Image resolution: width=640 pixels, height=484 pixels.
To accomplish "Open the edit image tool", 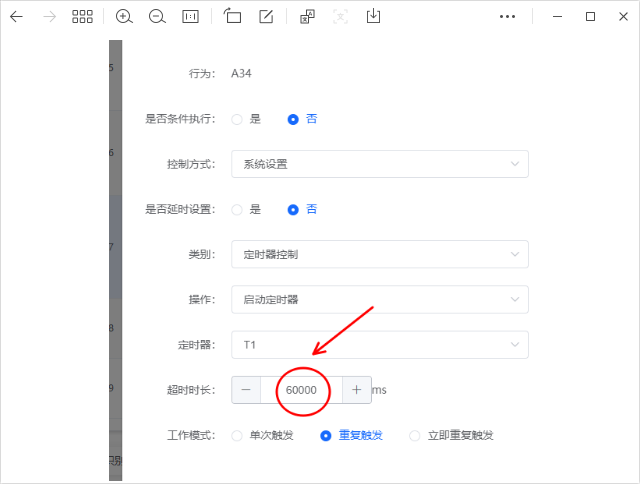I will [x=266, y=16].
